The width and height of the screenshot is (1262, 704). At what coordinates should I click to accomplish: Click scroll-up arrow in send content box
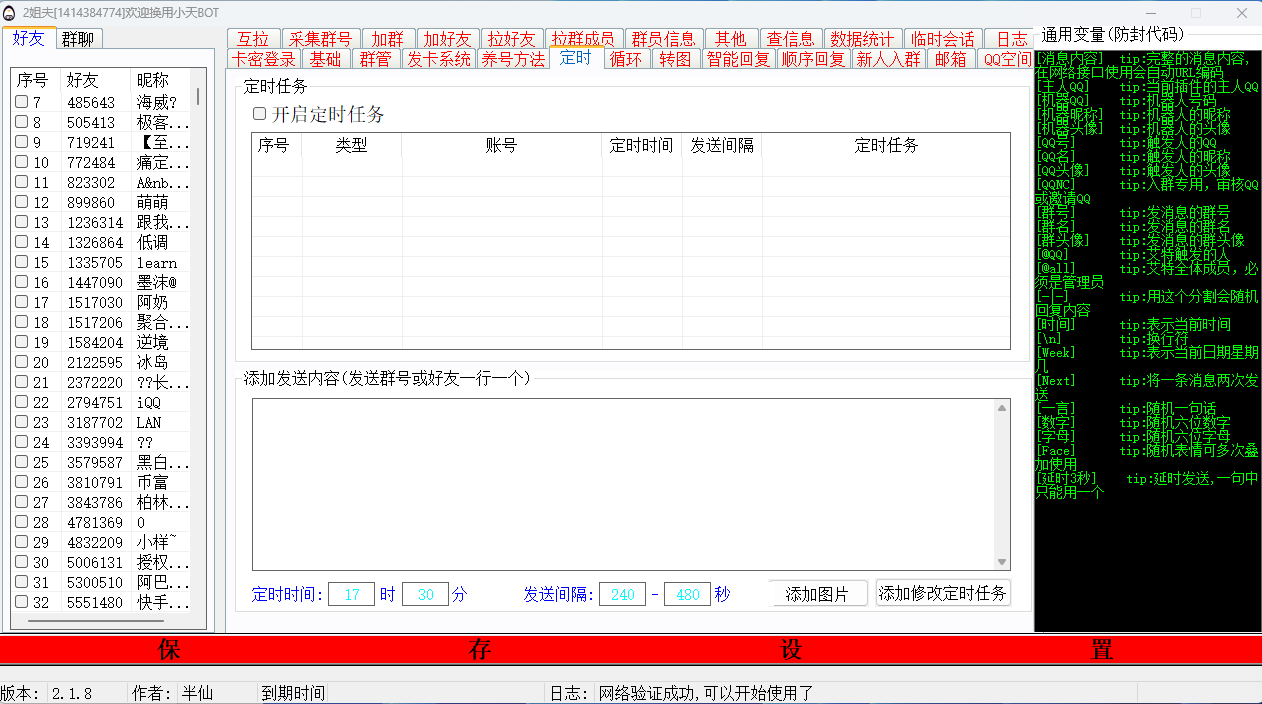(x=1002, y=407)
